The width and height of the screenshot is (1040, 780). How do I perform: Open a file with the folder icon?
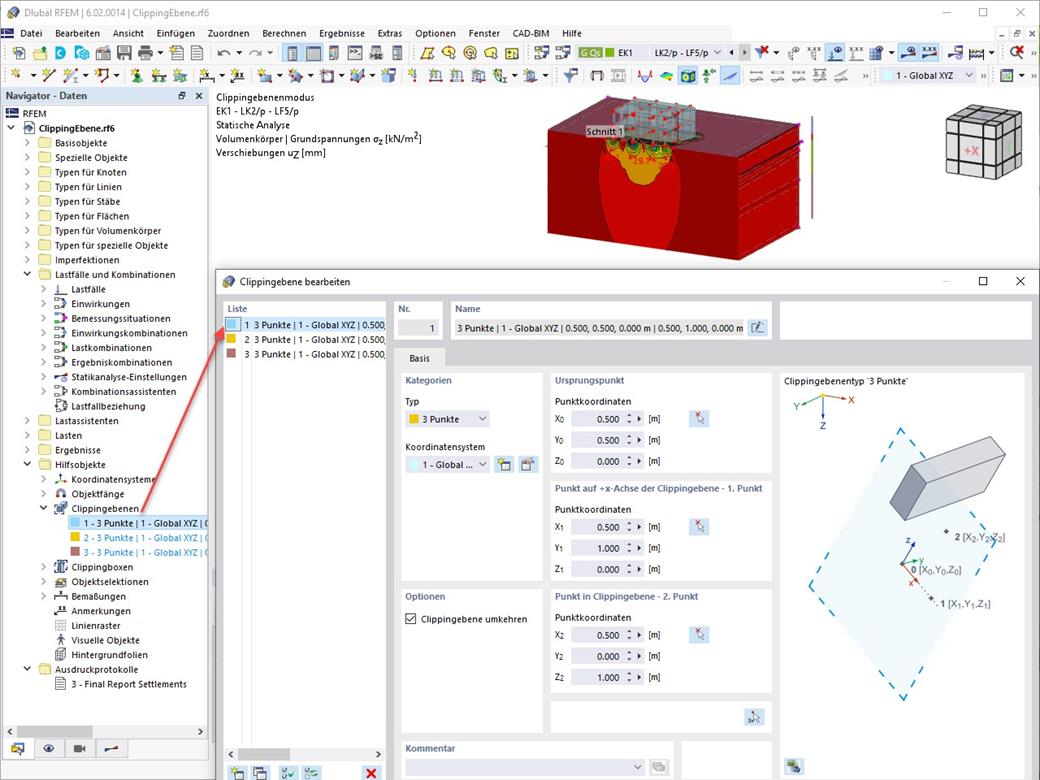tap(40, 53)
